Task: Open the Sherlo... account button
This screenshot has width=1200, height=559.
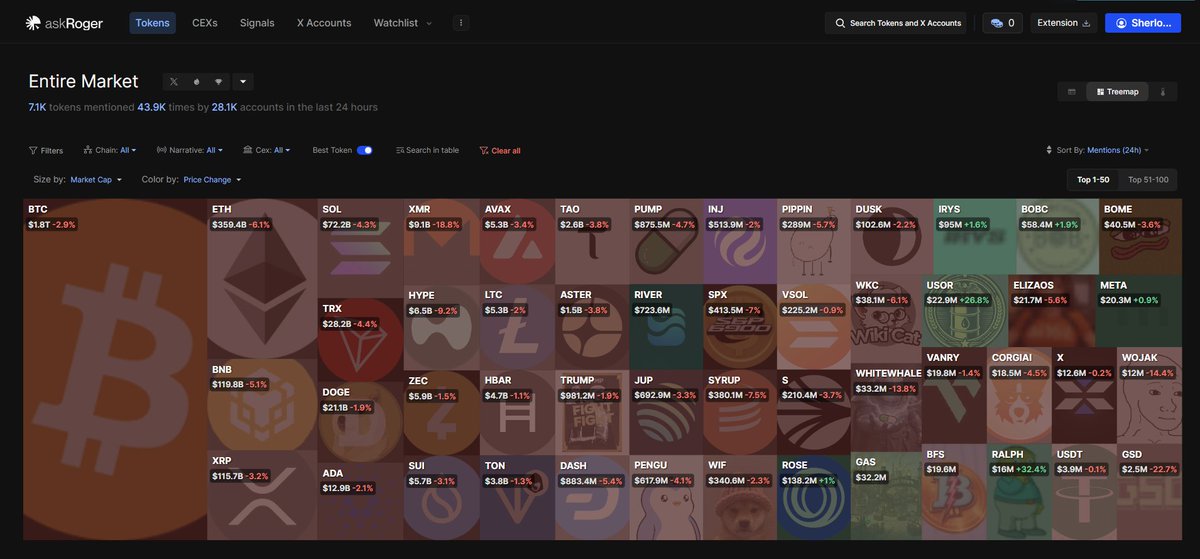Action: tap(1143, 22)
